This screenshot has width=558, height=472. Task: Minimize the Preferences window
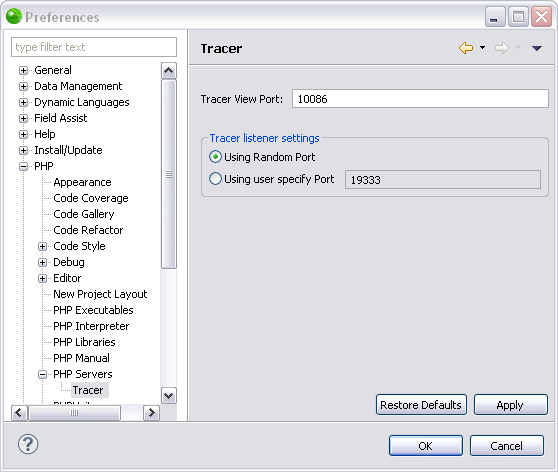click(495, 17)
